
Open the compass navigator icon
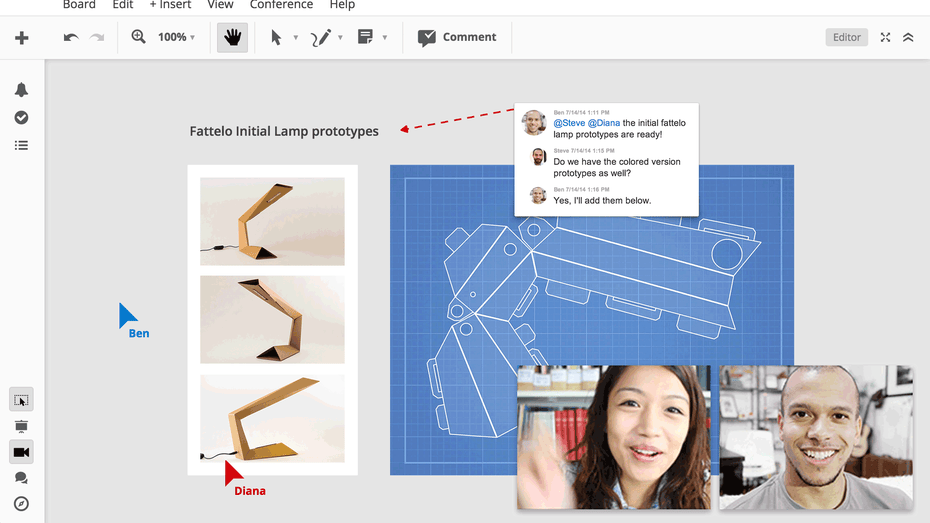[x=21, y=504]
